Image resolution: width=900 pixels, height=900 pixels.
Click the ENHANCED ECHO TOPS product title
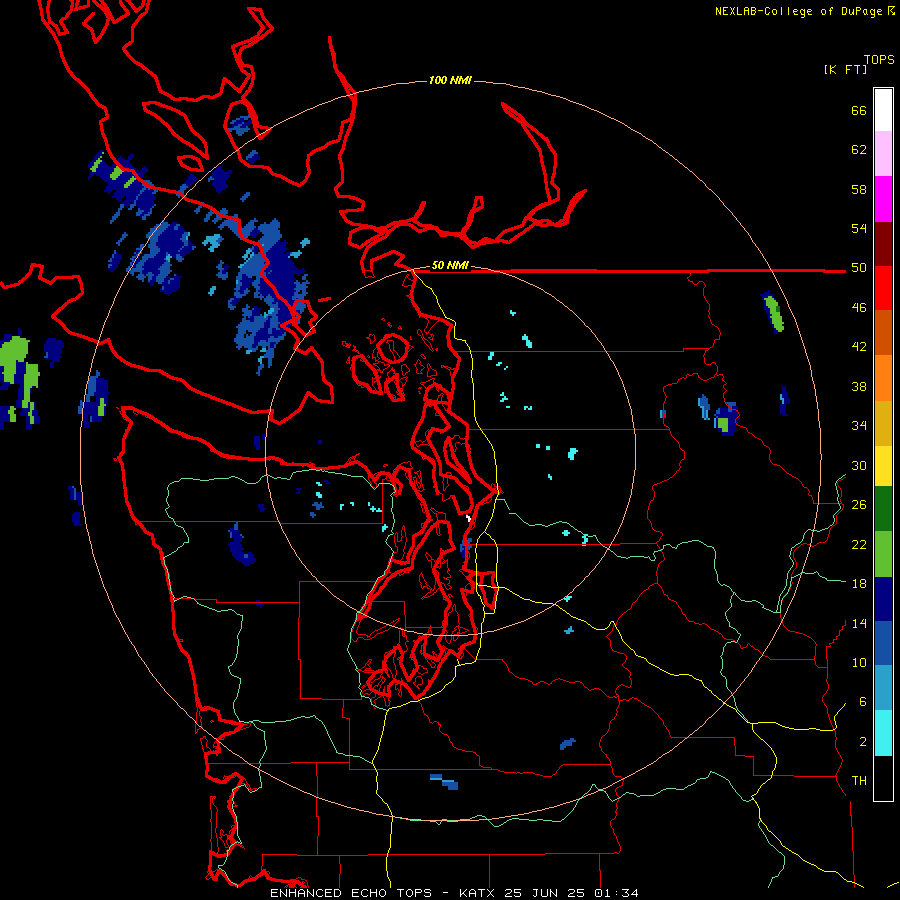351,893
